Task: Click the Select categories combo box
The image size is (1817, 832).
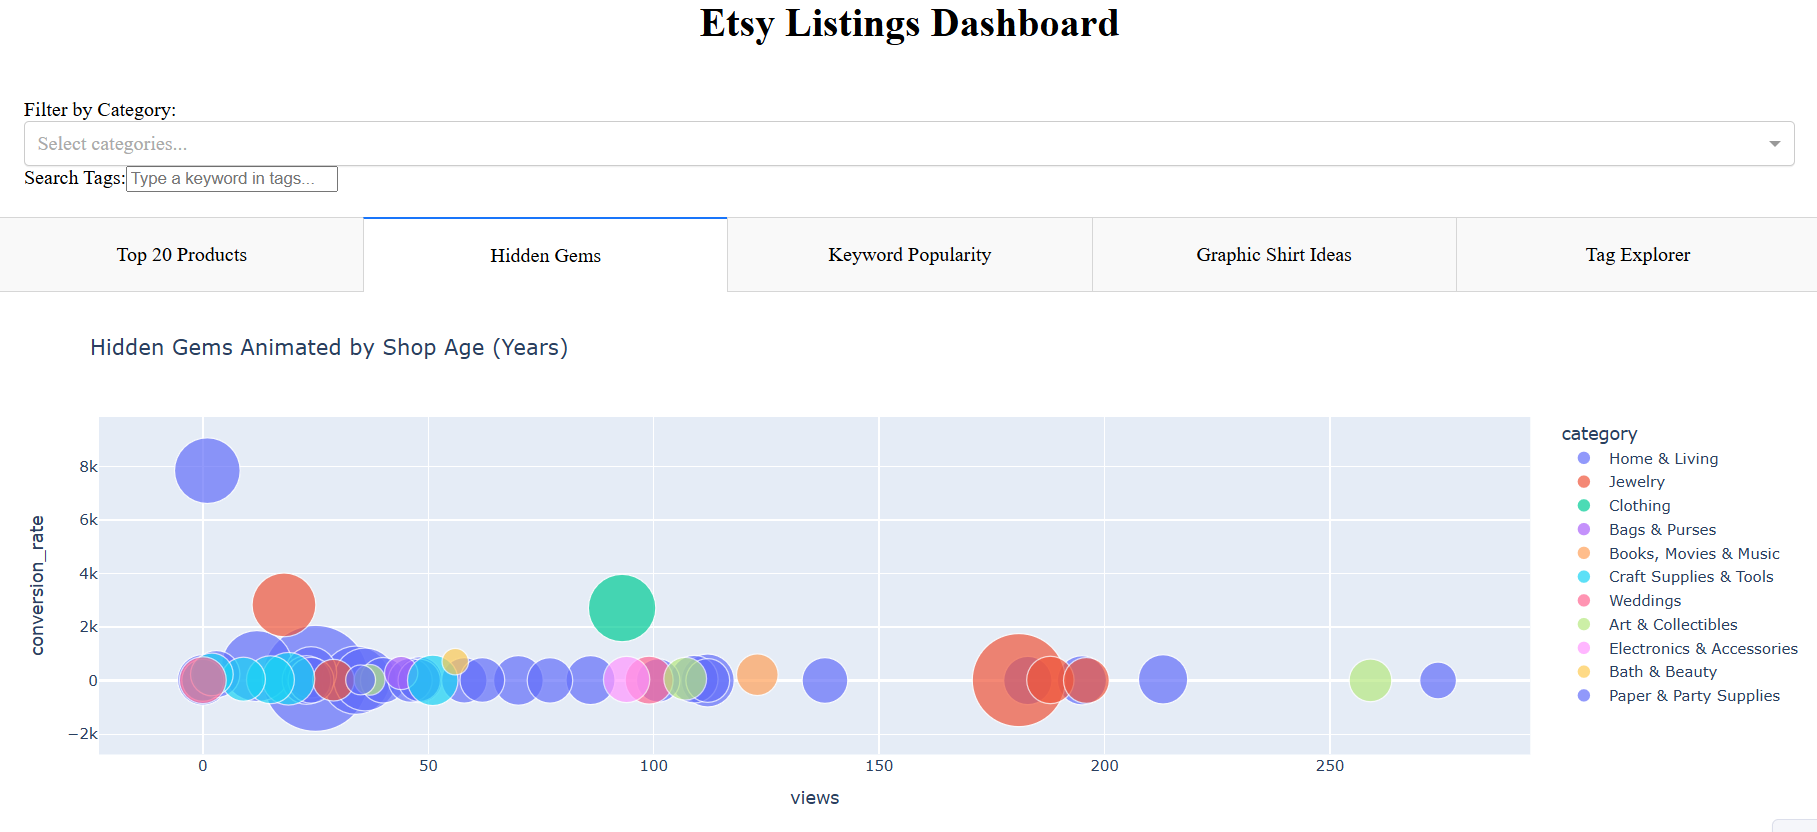Action: tap(909, 144)
